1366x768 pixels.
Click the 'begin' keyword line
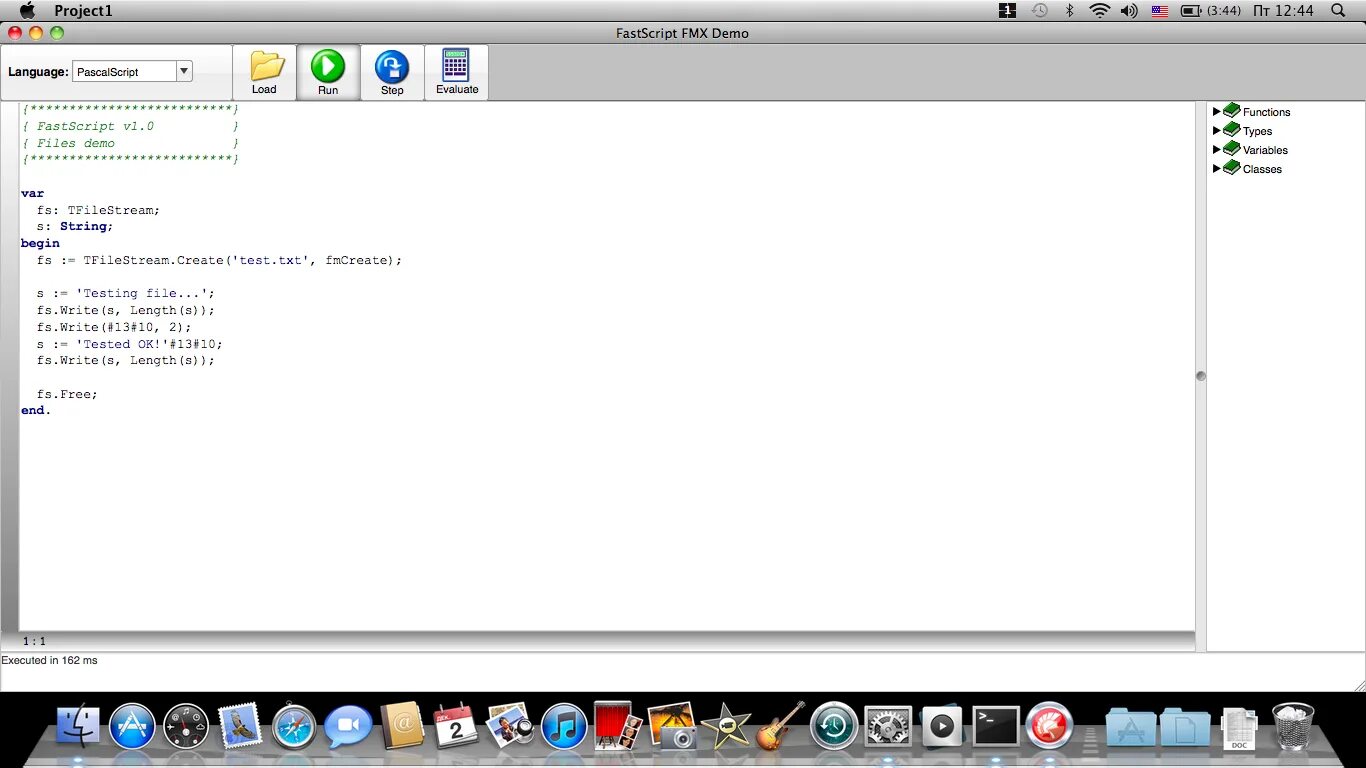[40, 243]
